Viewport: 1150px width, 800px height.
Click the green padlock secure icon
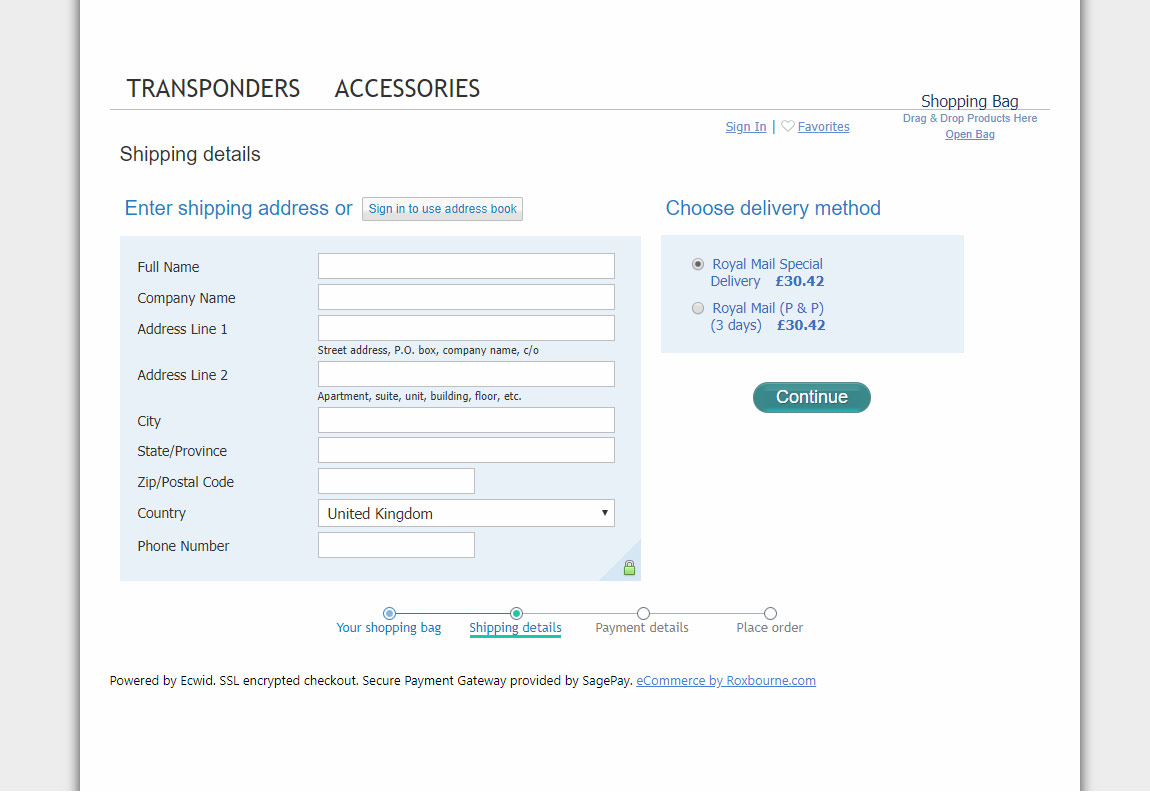[629, 568]
